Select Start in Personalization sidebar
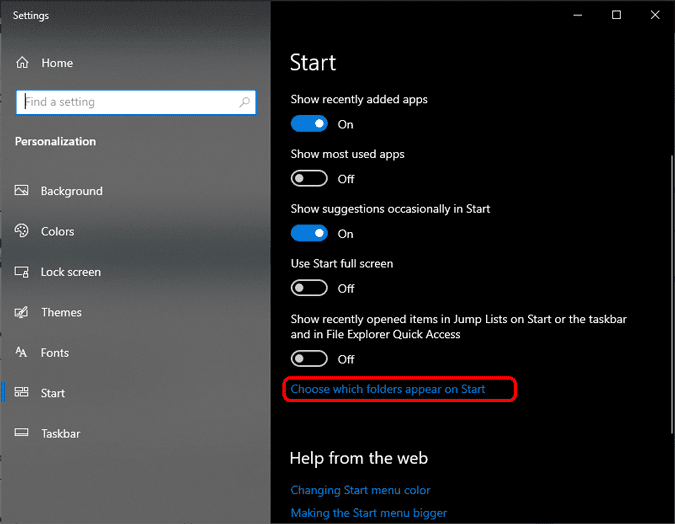Viewport: 675px width, 524px height. point(53,393)
